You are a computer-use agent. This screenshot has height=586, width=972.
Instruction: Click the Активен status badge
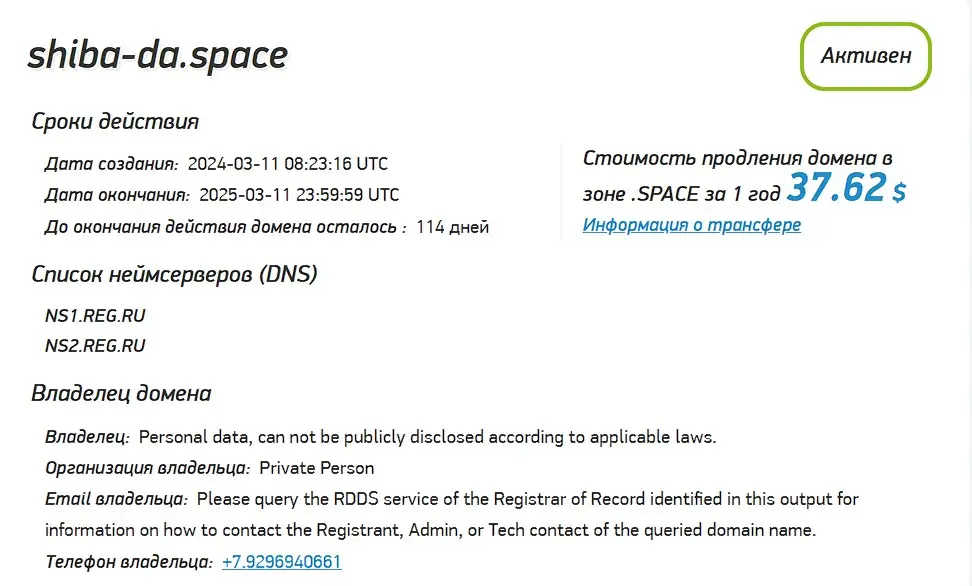pos(864,56)
